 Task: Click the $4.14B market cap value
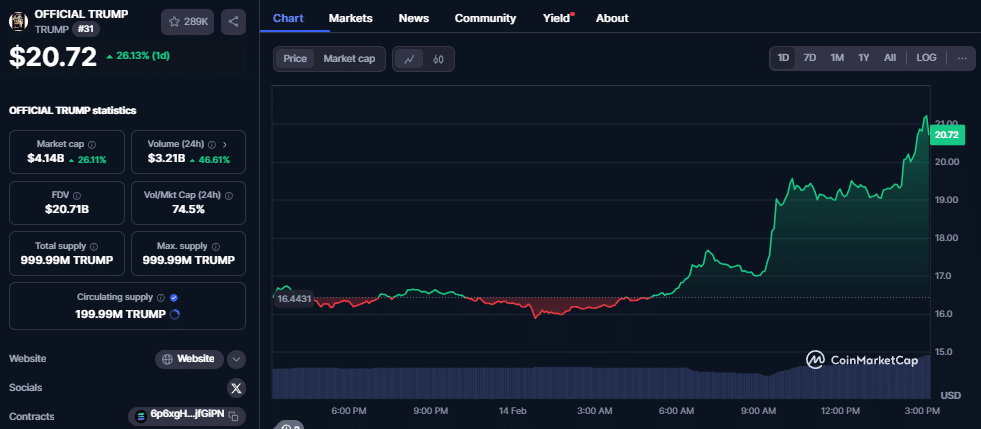coord(46,159)
